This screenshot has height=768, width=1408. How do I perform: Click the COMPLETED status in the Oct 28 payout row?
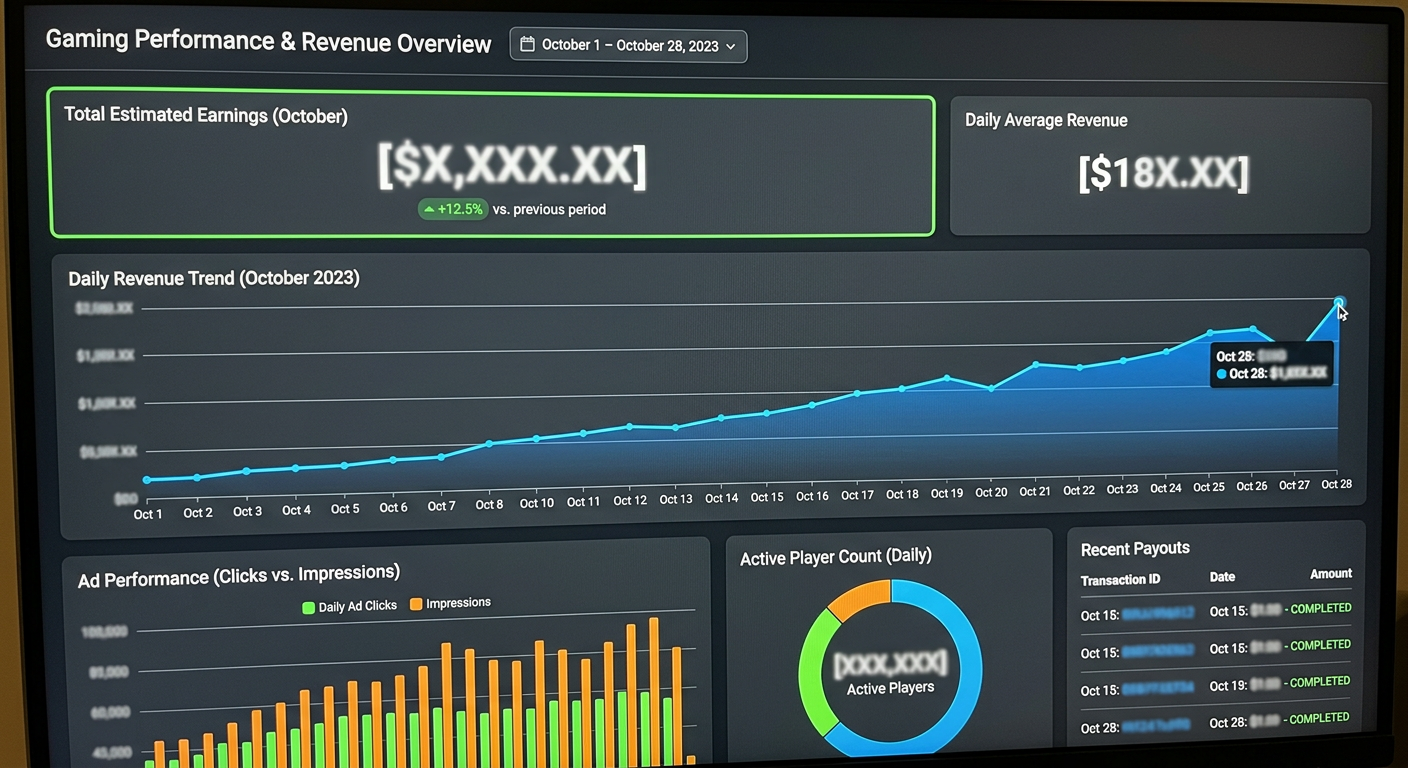[x=1319, y=718]
